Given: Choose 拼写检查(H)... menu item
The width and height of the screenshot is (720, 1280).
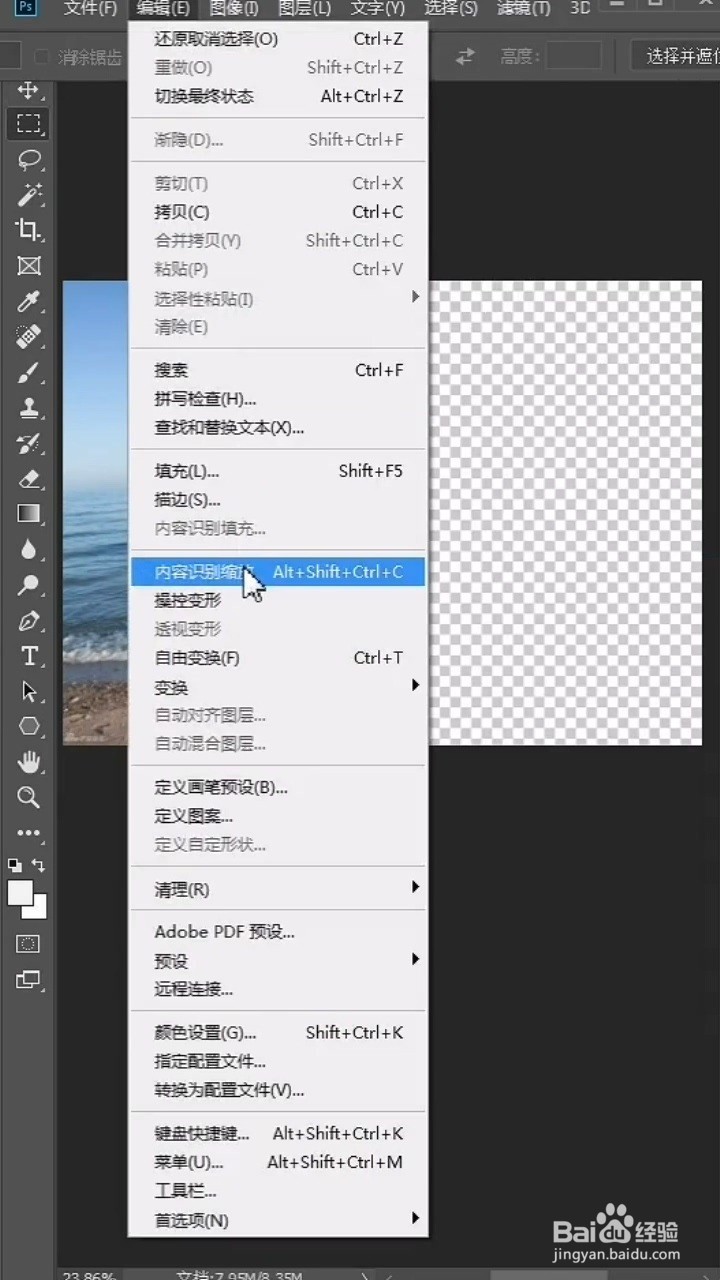Looking at the screenshot, I should [278, 399].
